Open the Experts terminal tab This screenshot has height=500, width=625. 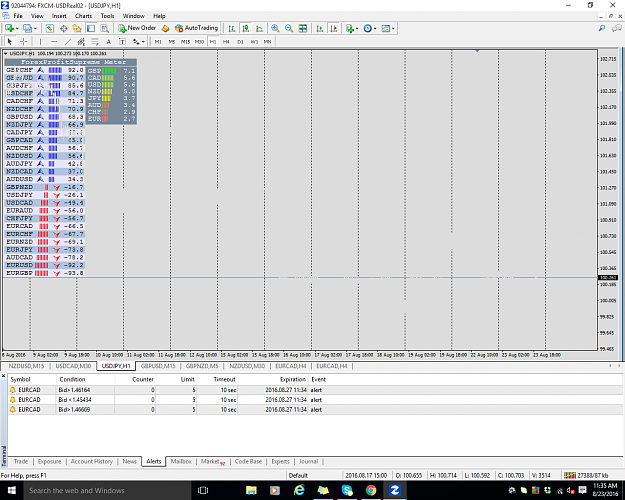[x=280, y=461]
